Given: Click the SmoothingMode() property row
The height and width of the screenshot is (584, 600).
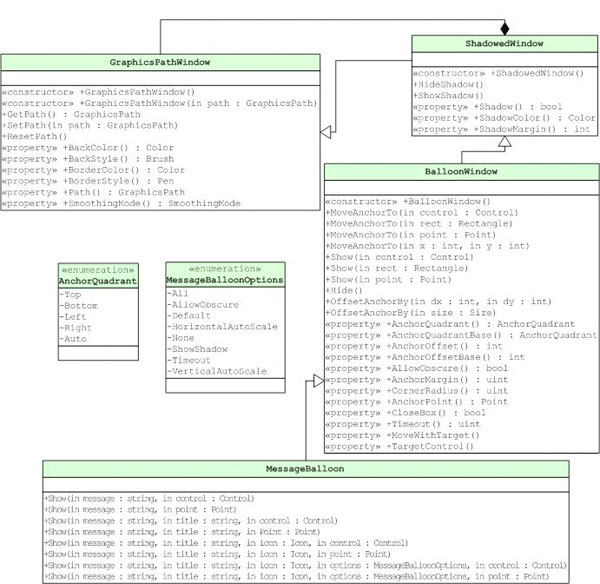Looking at the screenshot, I should click(x=121, y=203).
